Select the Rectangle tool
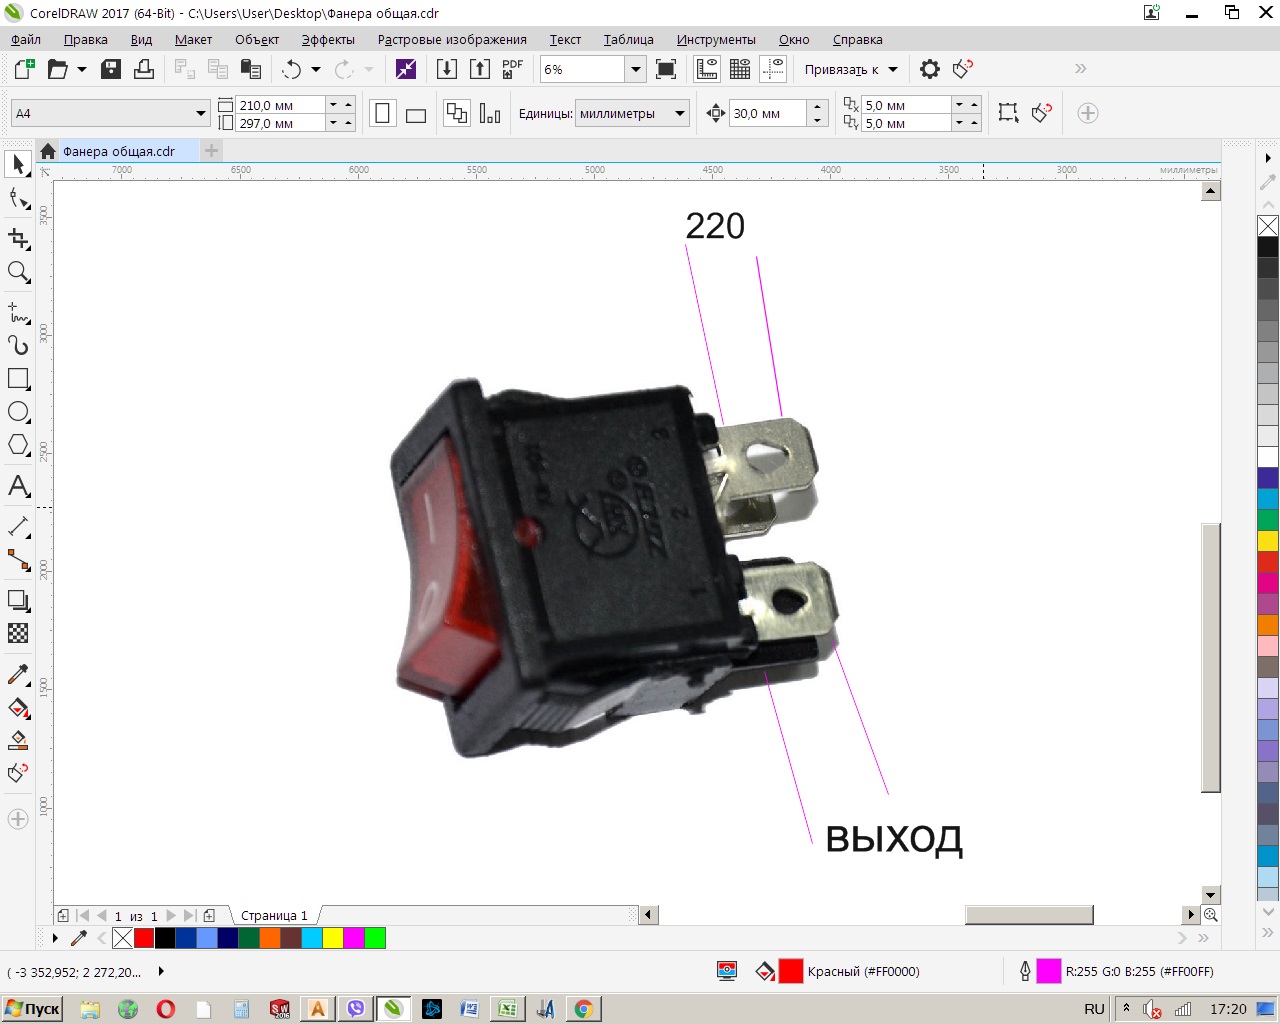The height and width of the screenshot is (1024, 1280). pyautogui.click(x=18, y=379)
